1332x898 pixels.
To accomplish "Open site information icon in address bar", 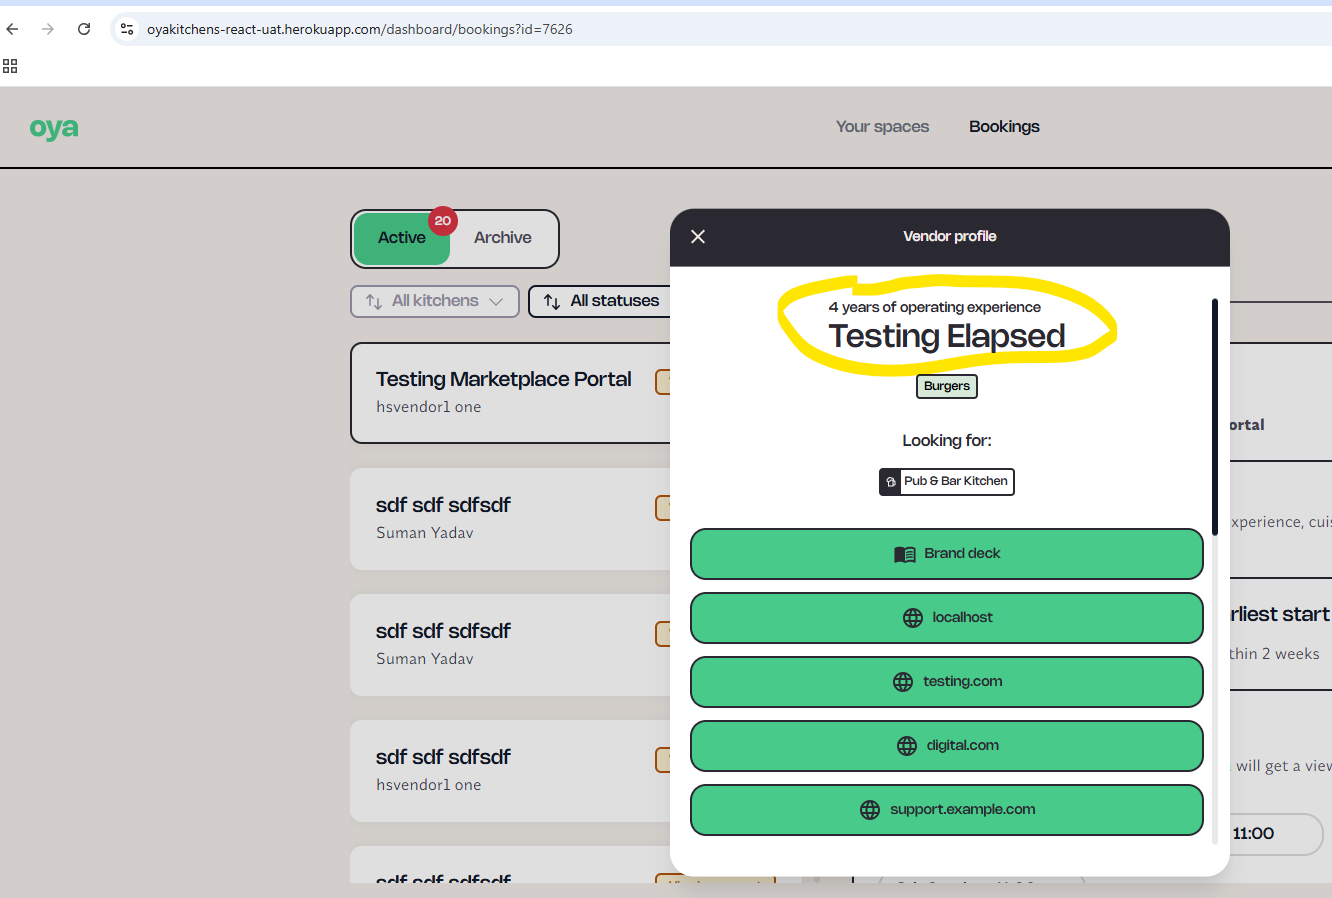I will pyautogui.click(x=127, y=29).
